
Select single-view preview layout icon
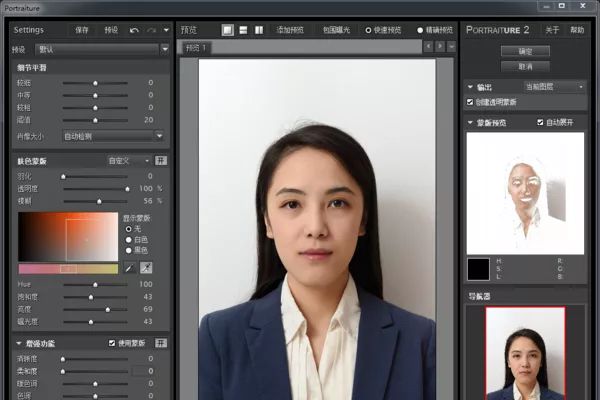tap(228, 30)
